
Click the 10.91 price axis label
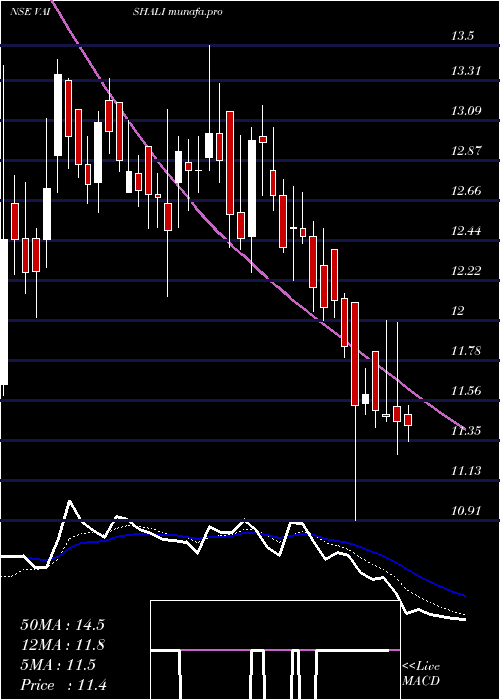(x=466, y=511)
